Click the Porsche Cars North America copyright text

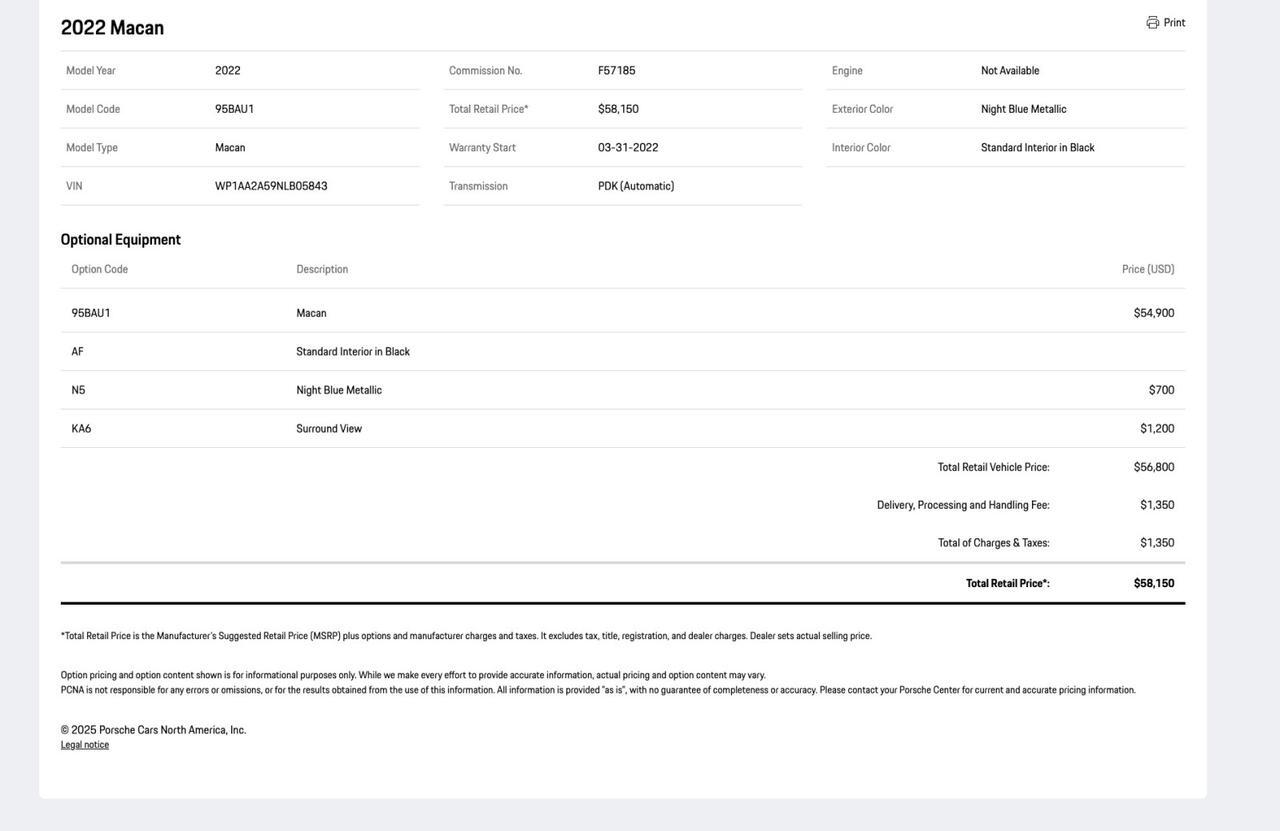pyautogui.click(x=153, y=730)
